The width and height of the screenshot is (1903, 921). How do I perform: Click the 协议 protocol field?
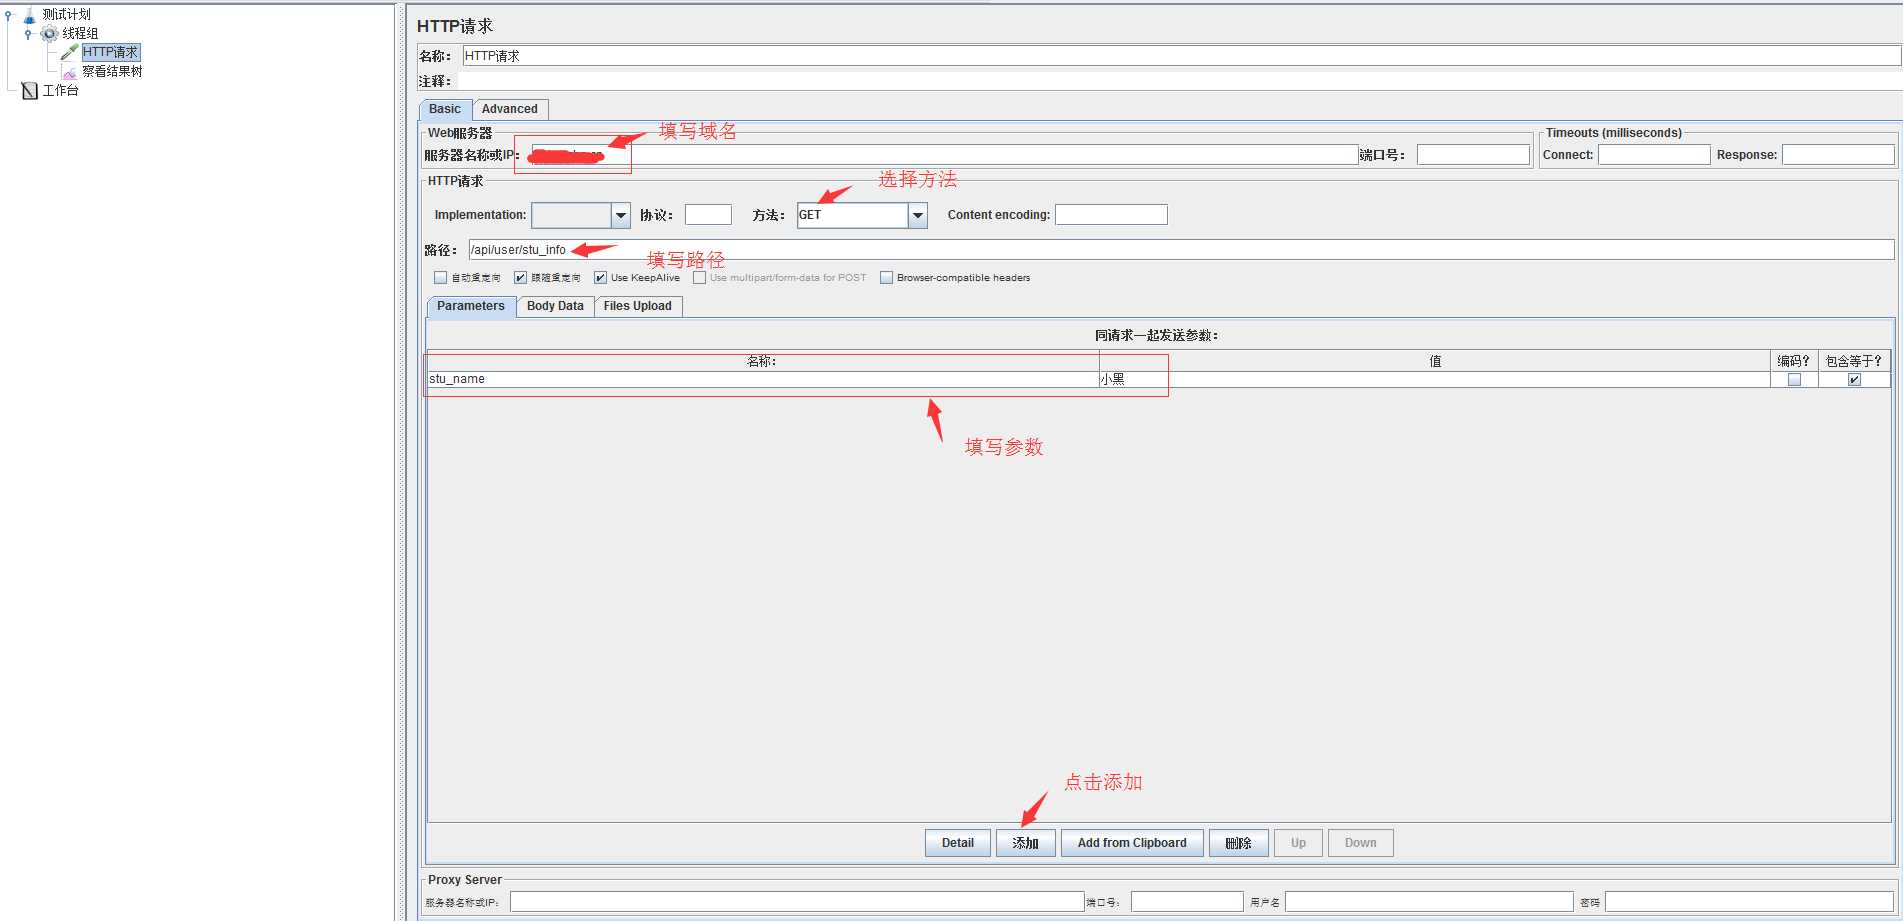click(708, 215)
